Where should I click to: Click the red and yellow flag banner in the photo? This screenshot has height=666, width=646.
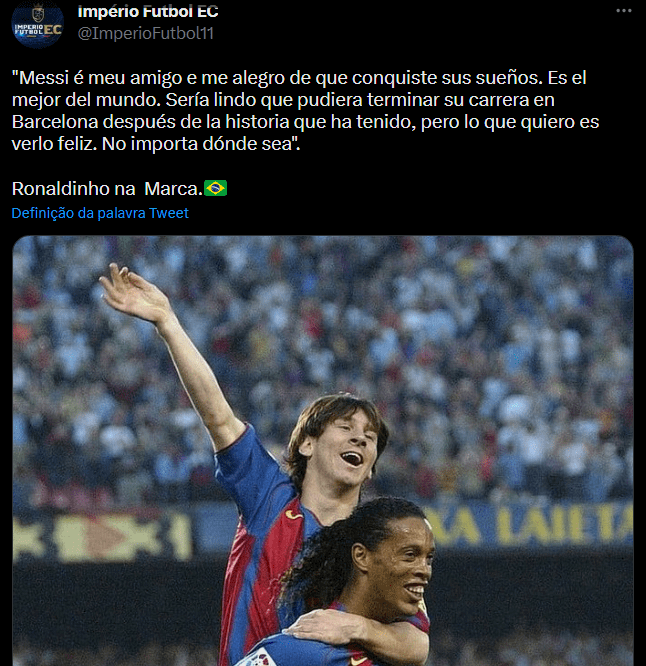tap(102, 536)
